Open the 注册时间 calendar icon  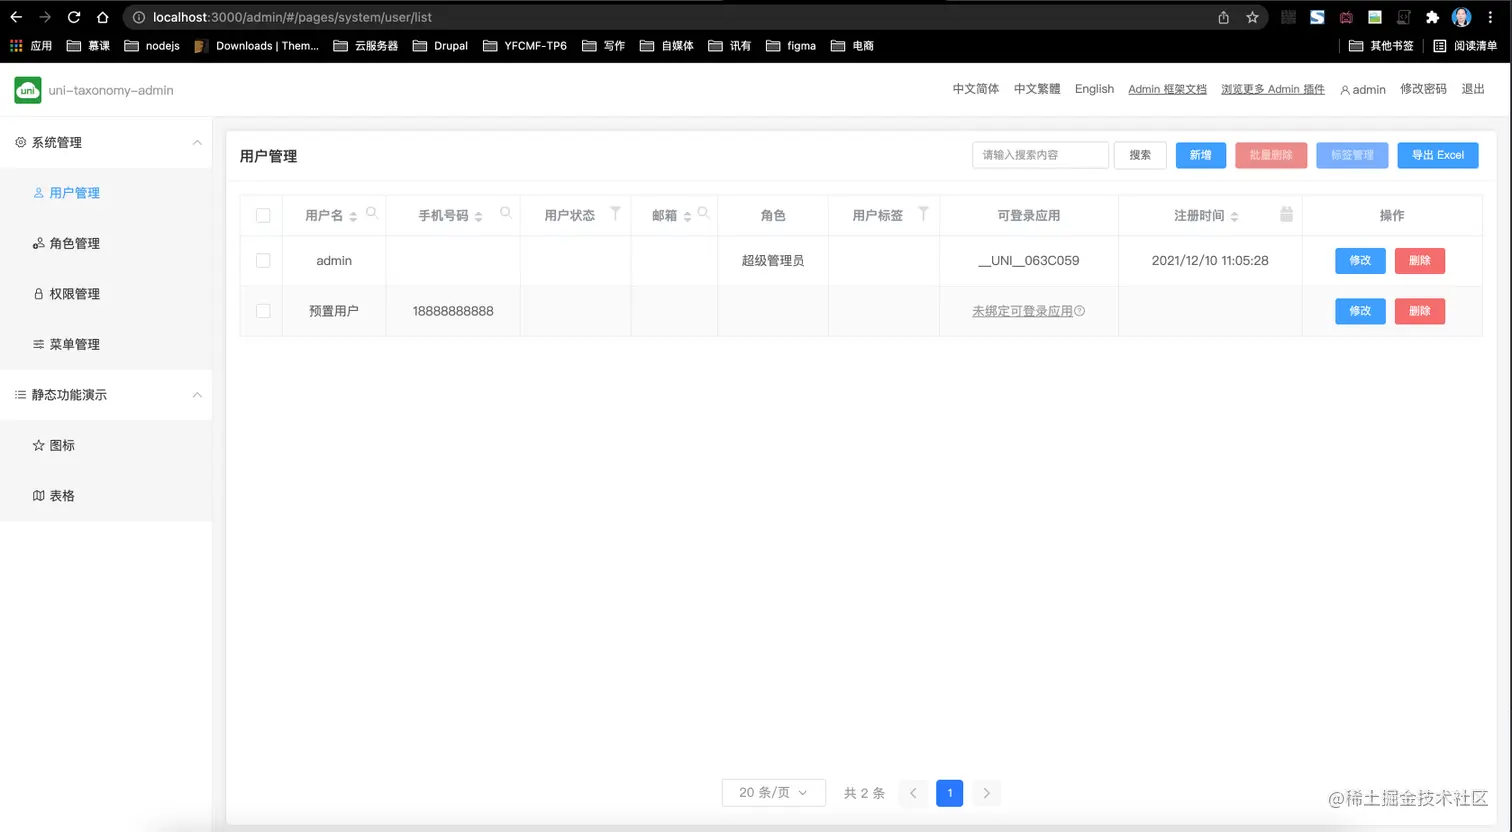click(x=1286, y=214)
